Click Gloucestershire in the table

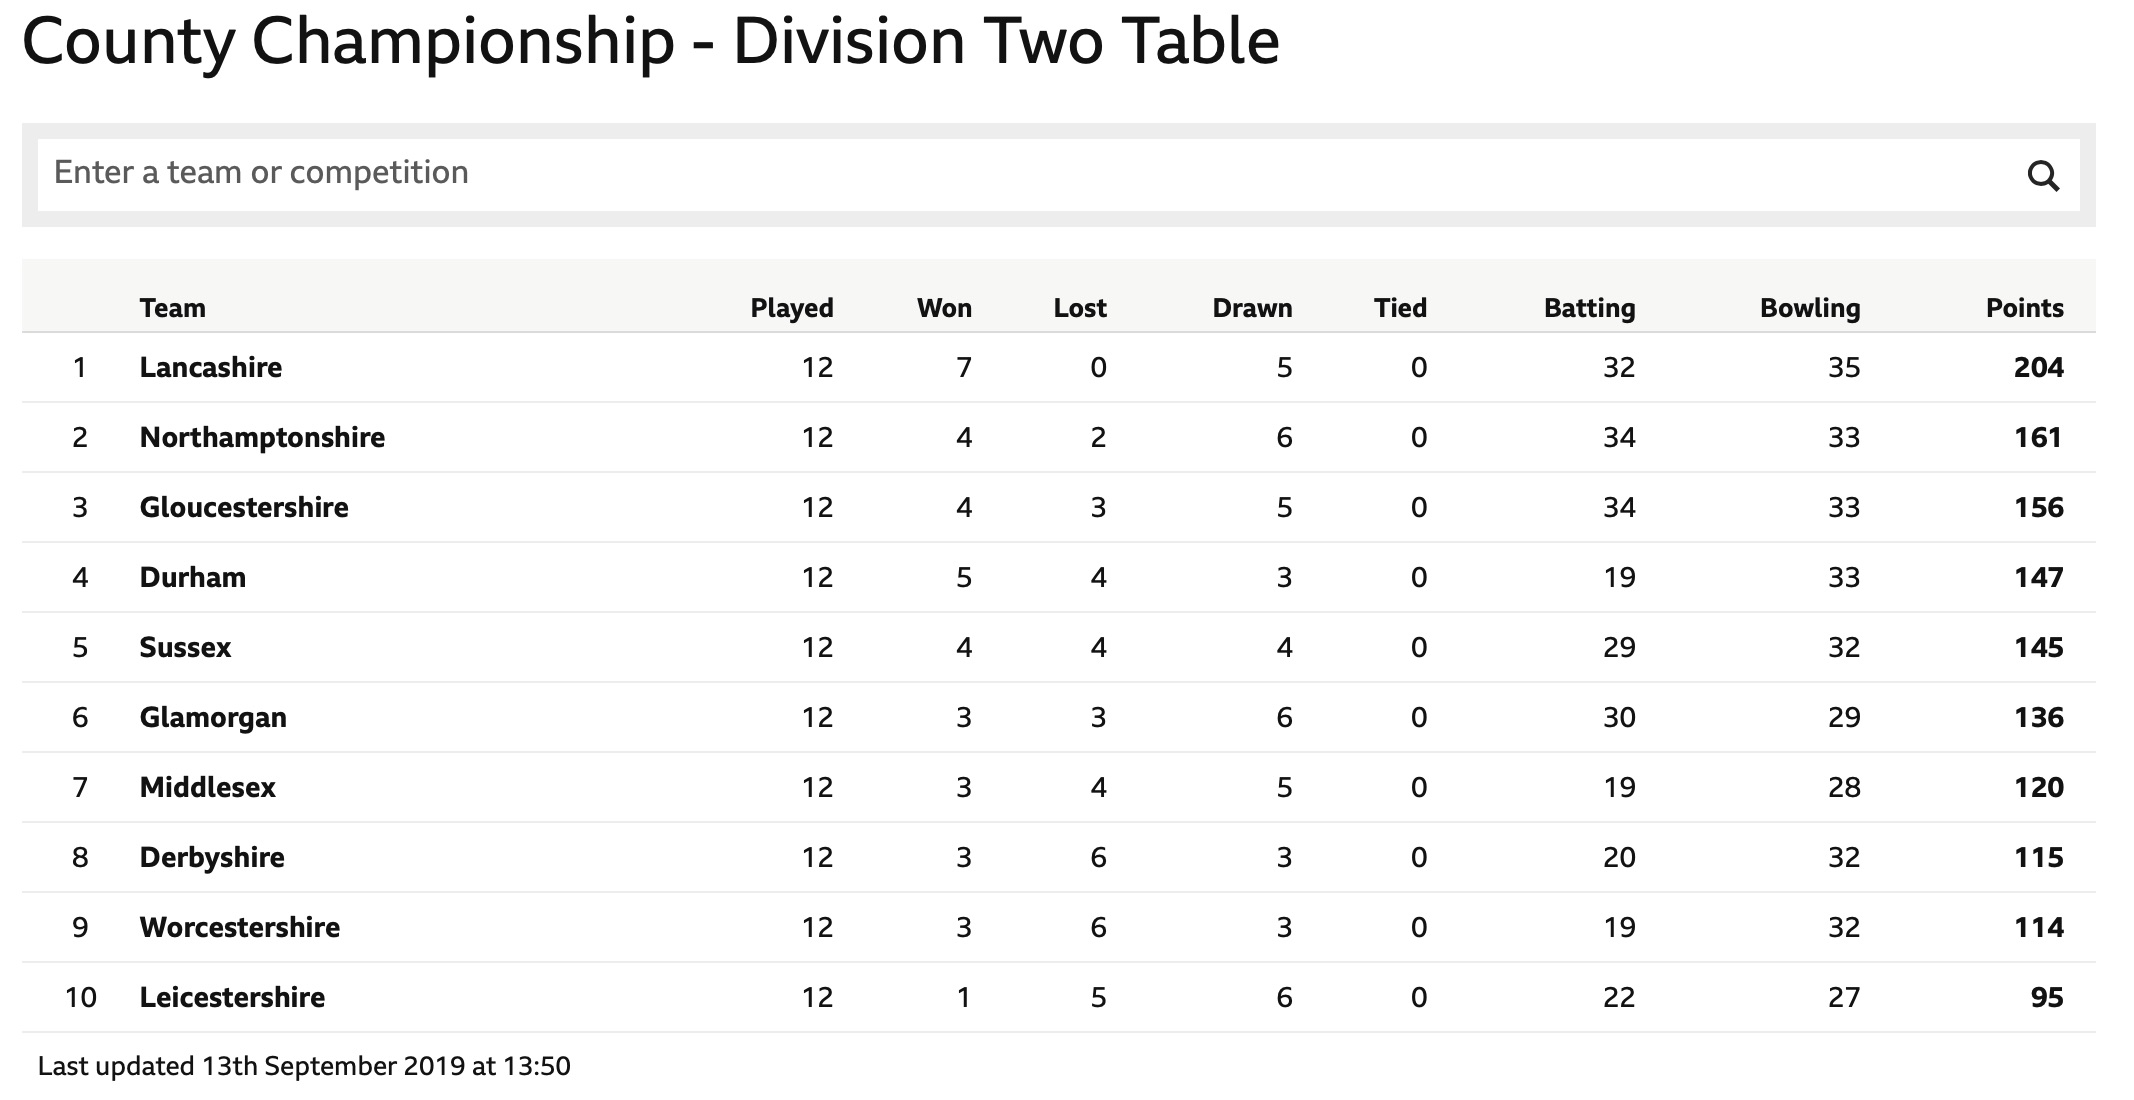point(244,507)
